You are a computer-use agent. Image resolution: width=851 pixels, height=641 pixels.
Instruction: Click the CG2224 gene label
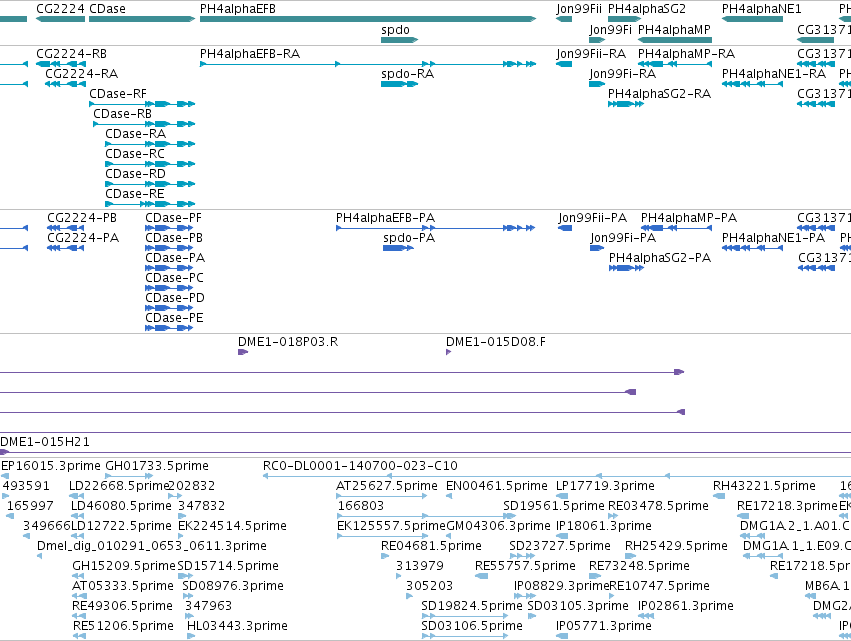60,9
